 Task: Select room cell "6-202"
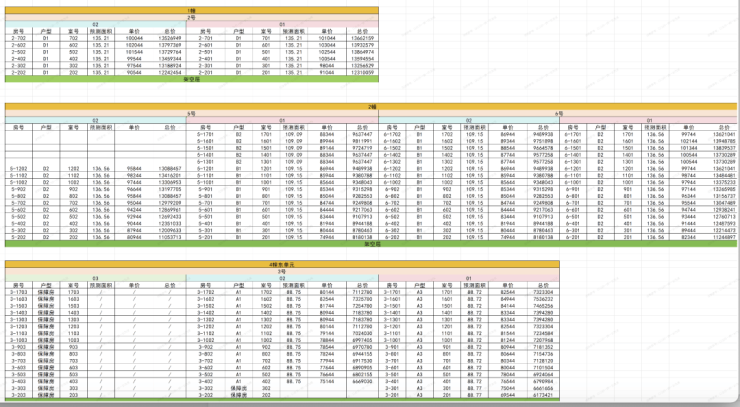pyautogui.click(x=392, y=237)
